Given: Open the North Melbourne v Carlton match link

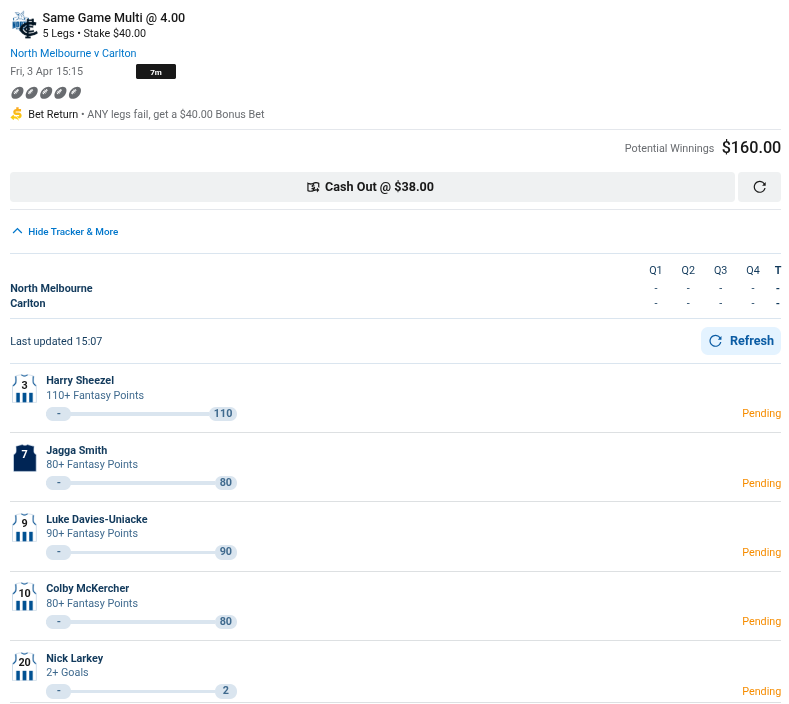Looking at the screenshot, I should [73, 53].
